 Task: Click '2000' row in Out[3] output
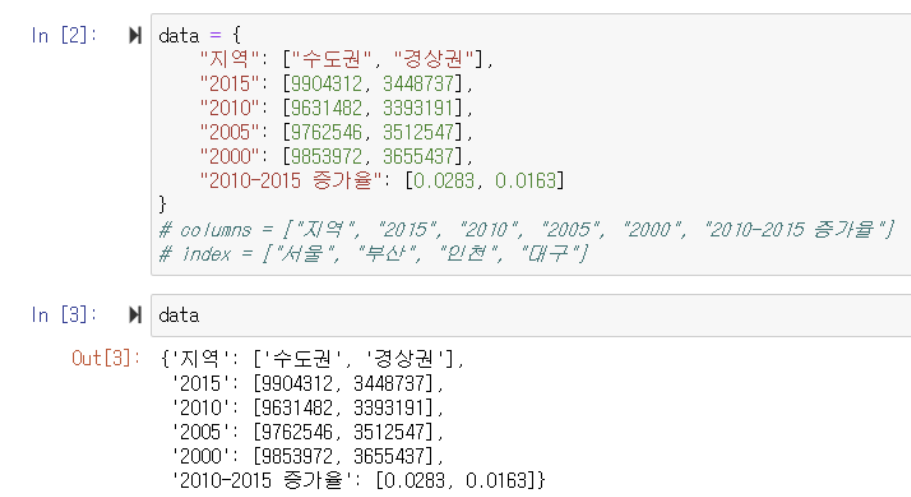(x=308, y=456)
